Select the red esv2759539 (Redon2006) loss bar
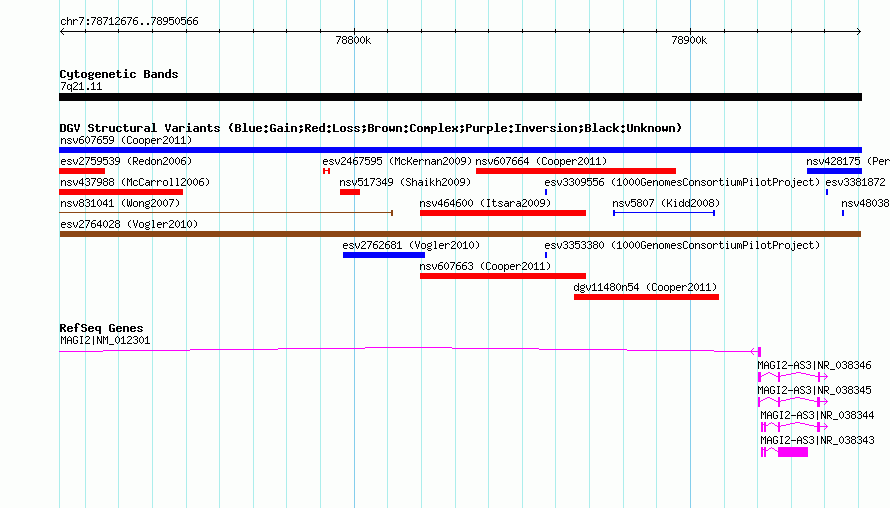The image size is (890, 508). pos(82,171)
